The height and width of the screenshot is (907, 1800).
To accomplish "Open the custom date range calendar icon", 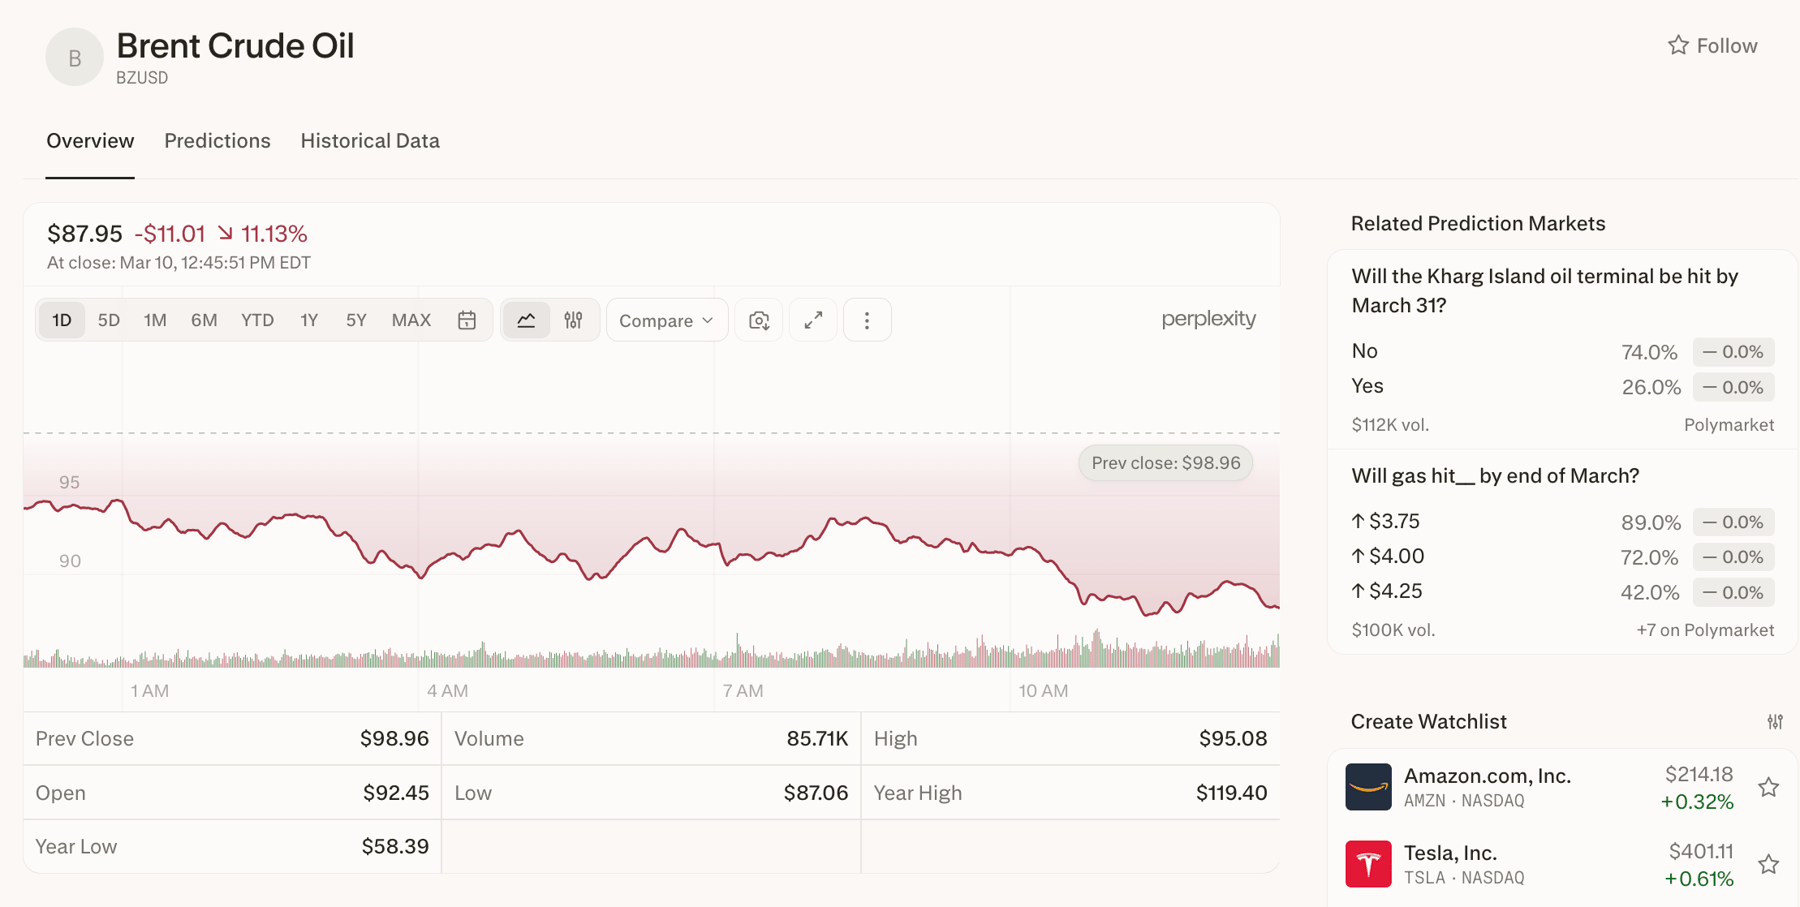I will pos(467,320).
